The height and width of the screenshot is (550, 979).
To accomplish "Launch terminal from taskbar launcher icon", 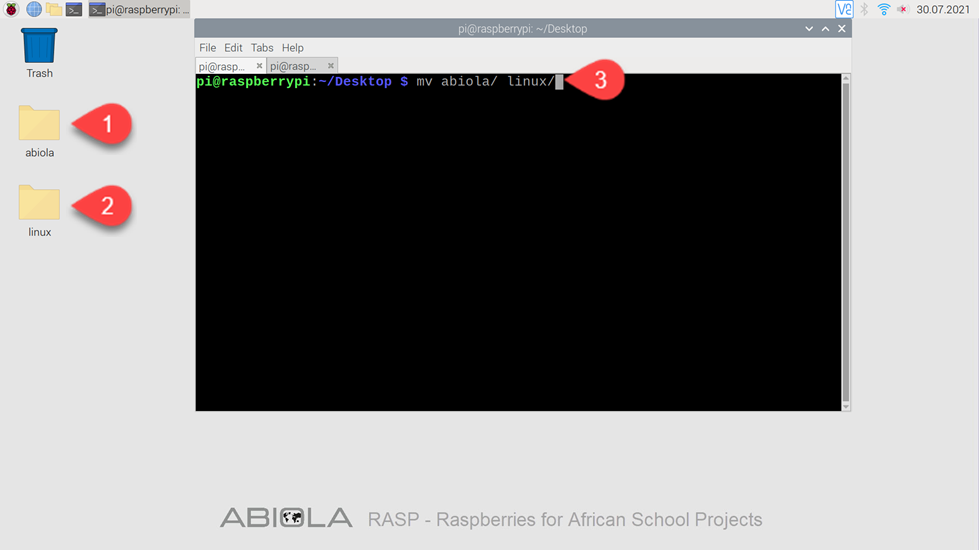I will click(x=74, y=9).
